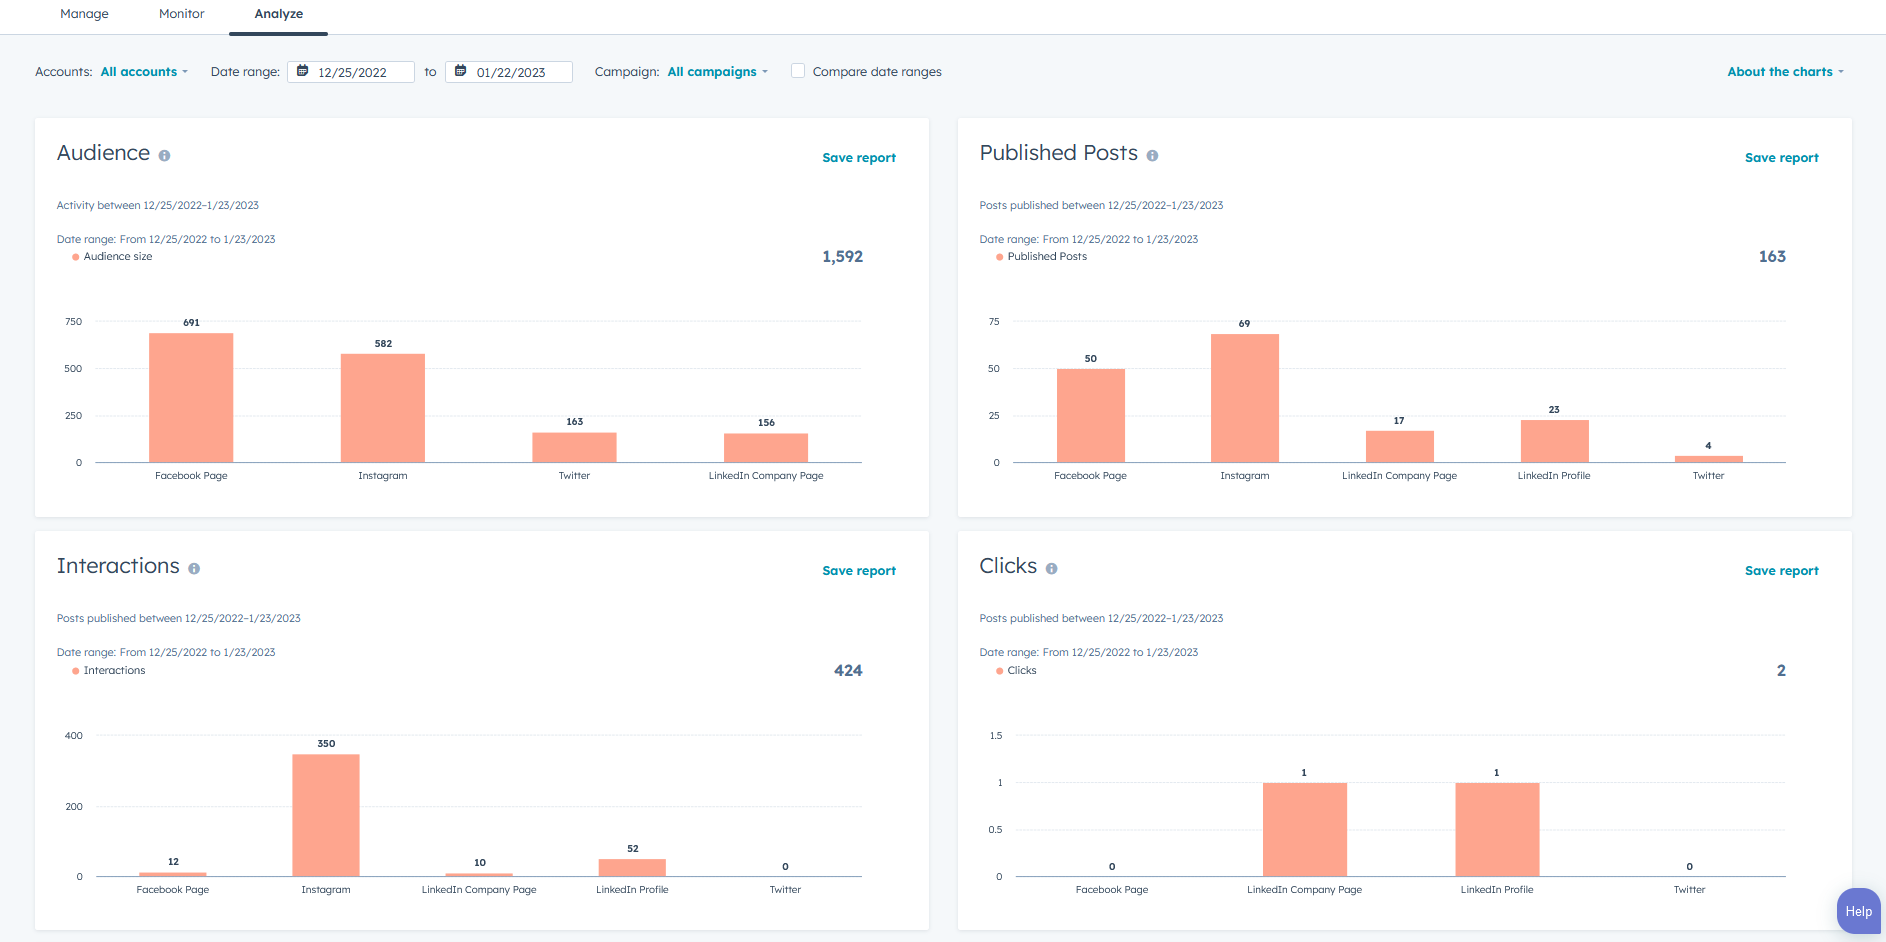This screenshot has height=942, width=1886.
Task: Click the Interactions total 424
Action: [848, 671]
